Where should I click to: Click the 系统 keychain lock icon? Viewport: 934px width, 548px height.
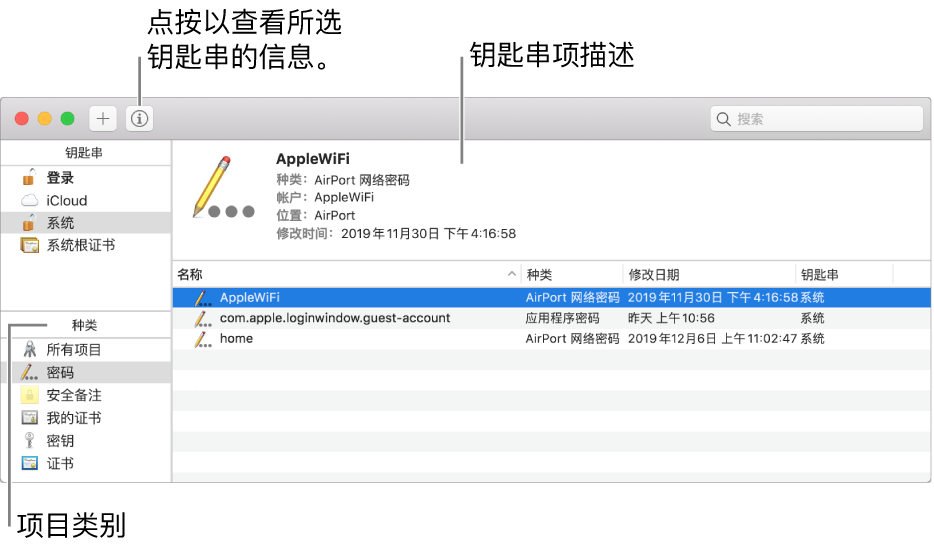pos(29,222)
